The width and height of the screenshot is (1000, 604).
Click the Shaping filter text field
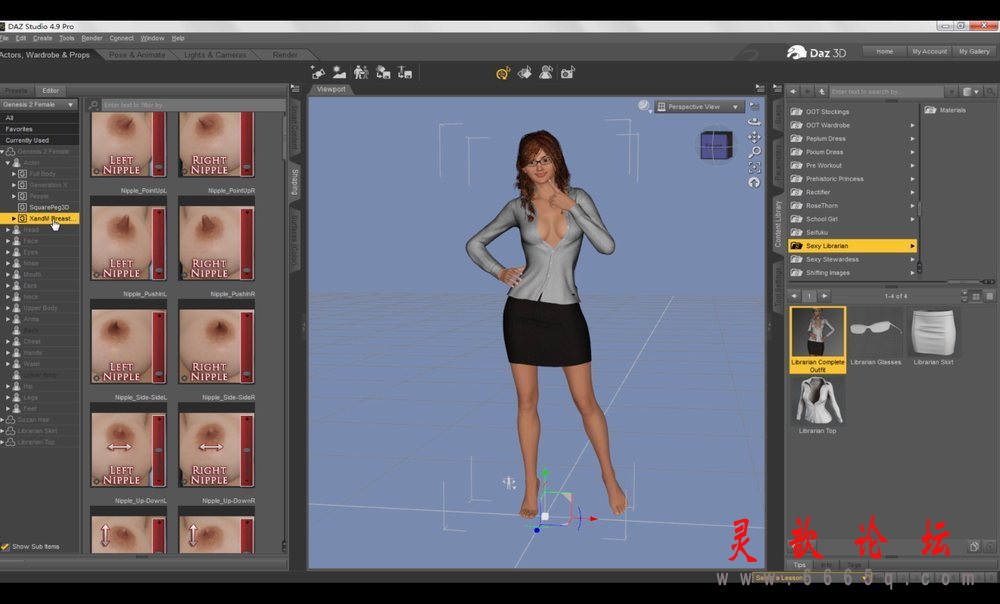[193, 105]
